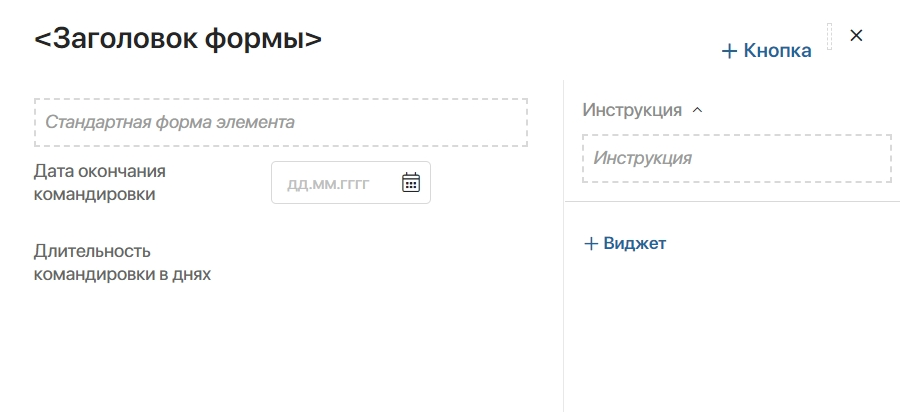Click the Кнопка text label

pos(778,51)
